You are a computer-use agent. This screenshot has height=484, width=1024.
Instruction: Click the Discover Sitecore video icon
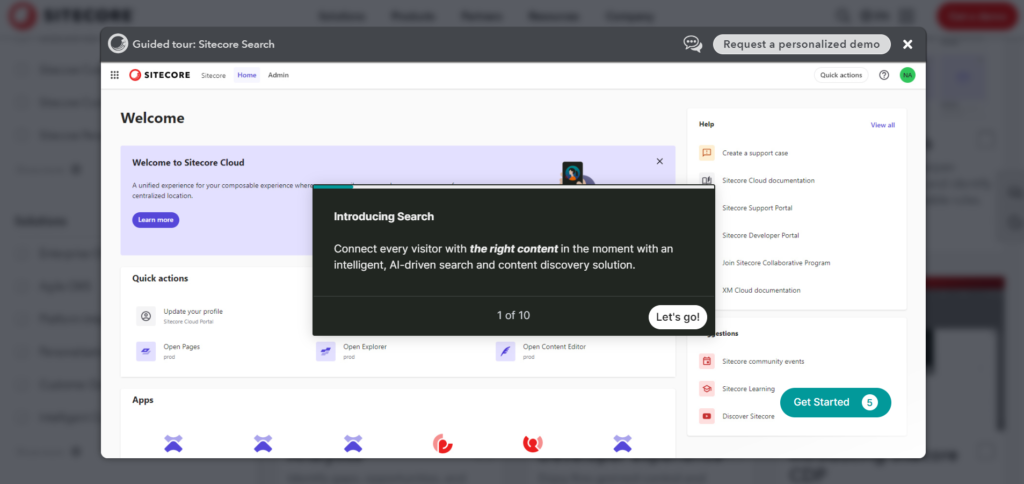tap(707, 416)
